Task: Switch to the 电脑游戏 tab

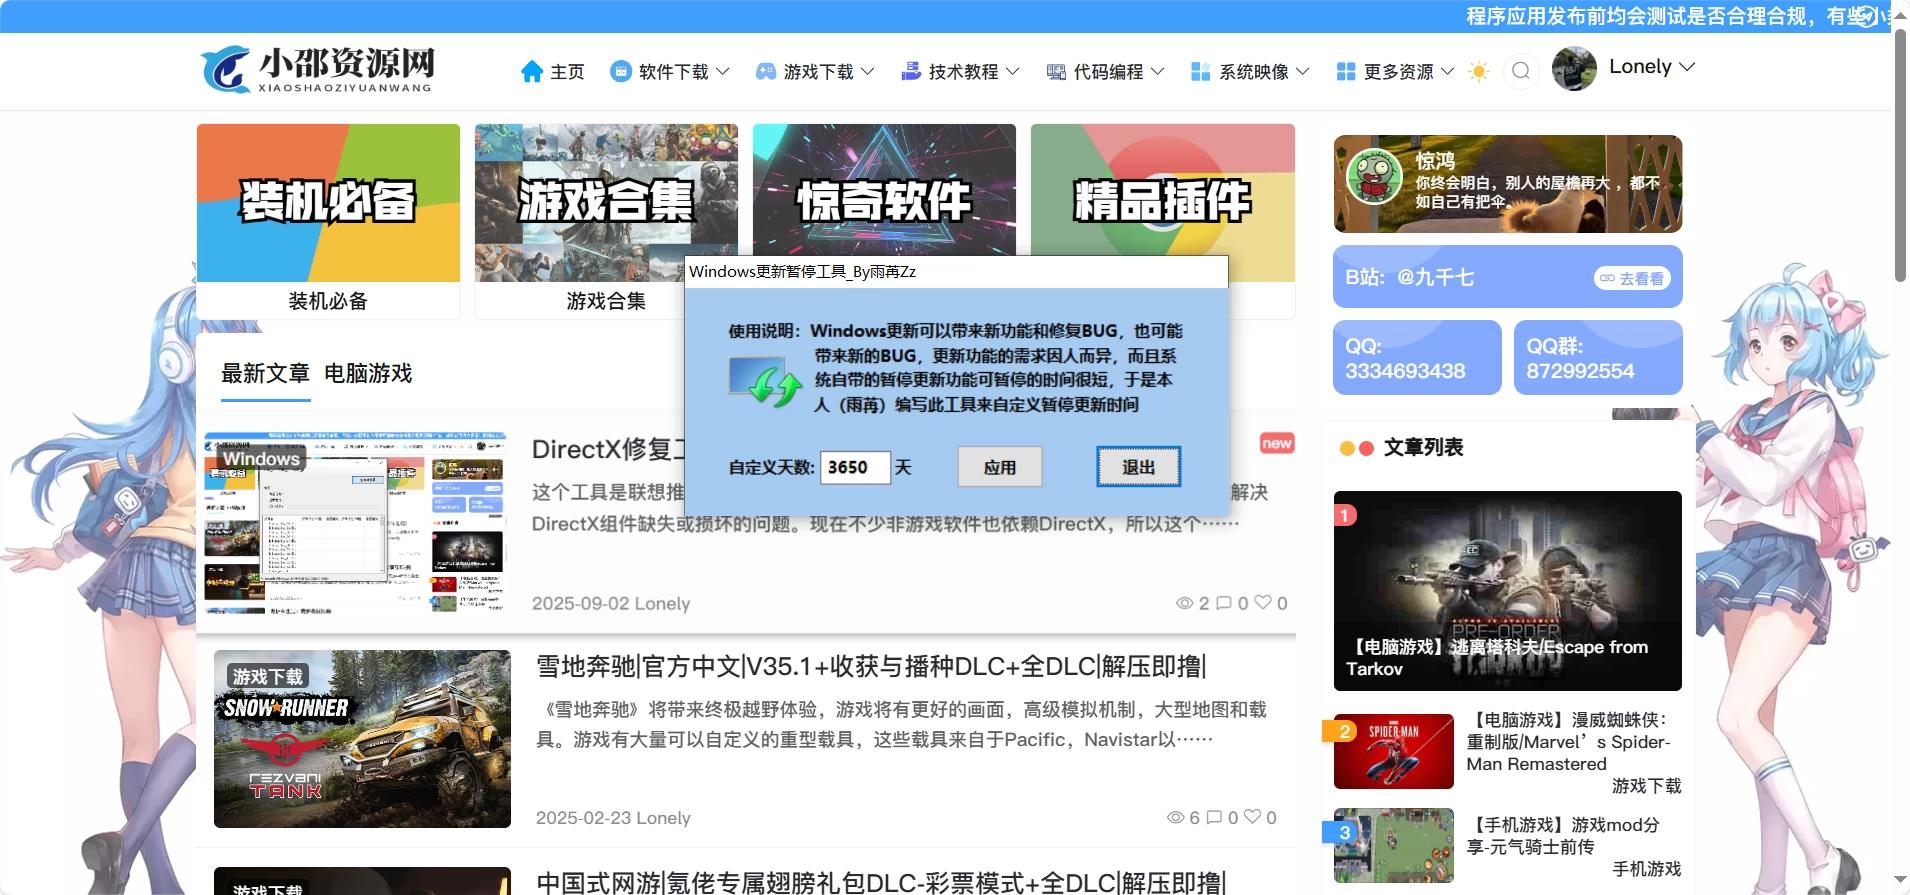Action: 368,374
